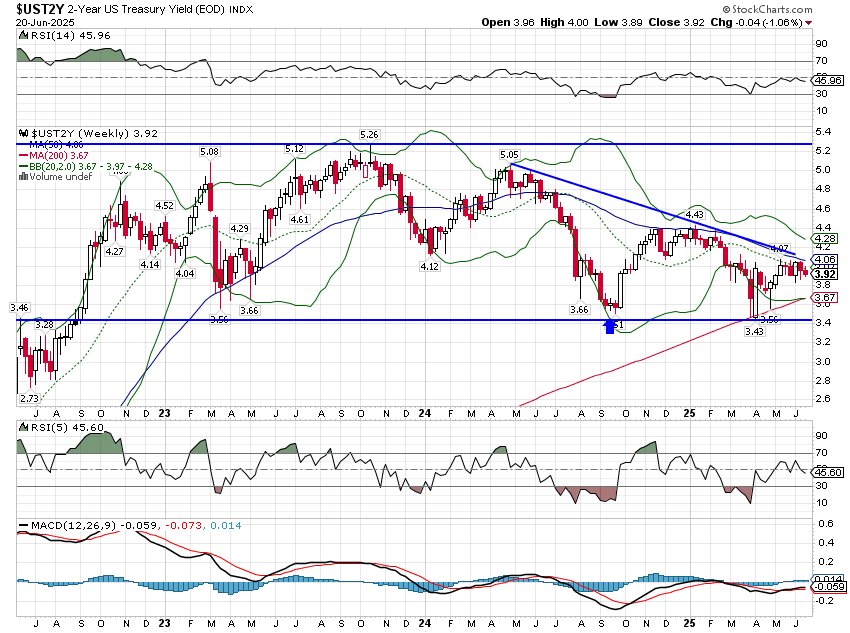Image resolution: width=850 pixels, height=633 pixels.
Task: Click the 5.05 label at trendline start
Action: tap(508, 155)
